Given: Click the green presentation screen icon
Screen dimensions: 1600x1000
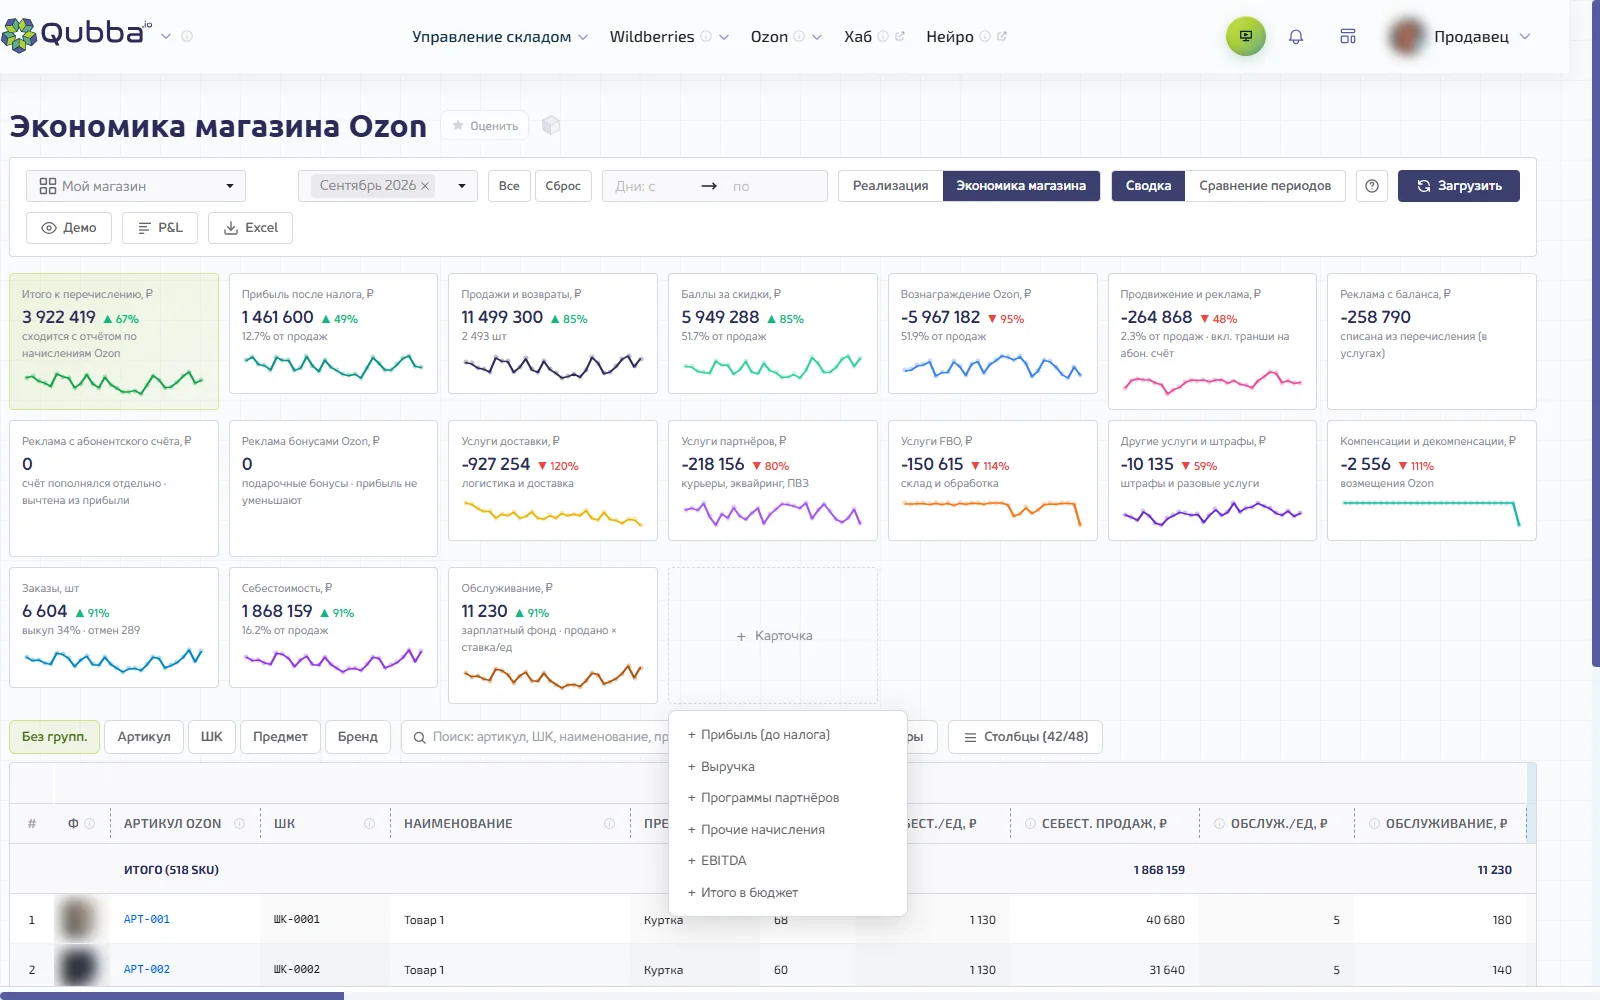Looking at the screenshot, I should click(1246, 37).
